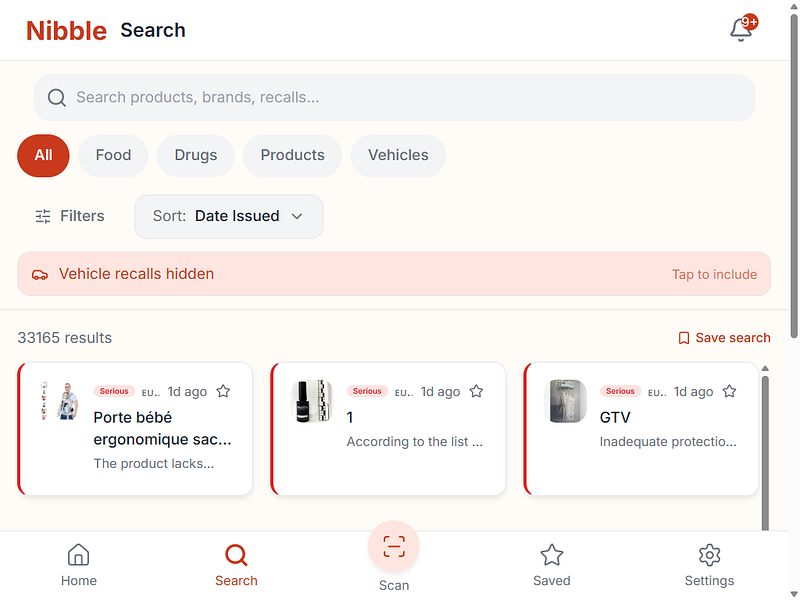Open the Sort: Date Issued dropdown
Image resolution: width=800 pixels, height=600 pixels.
tap(229, 216)
